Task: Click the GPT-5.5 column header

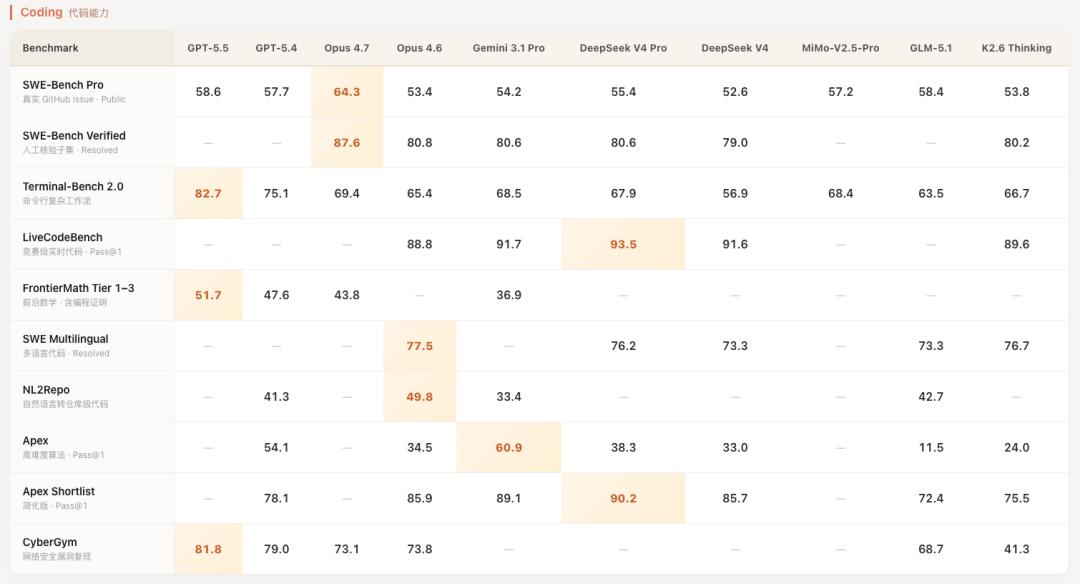Action: [x=208, y=48]
